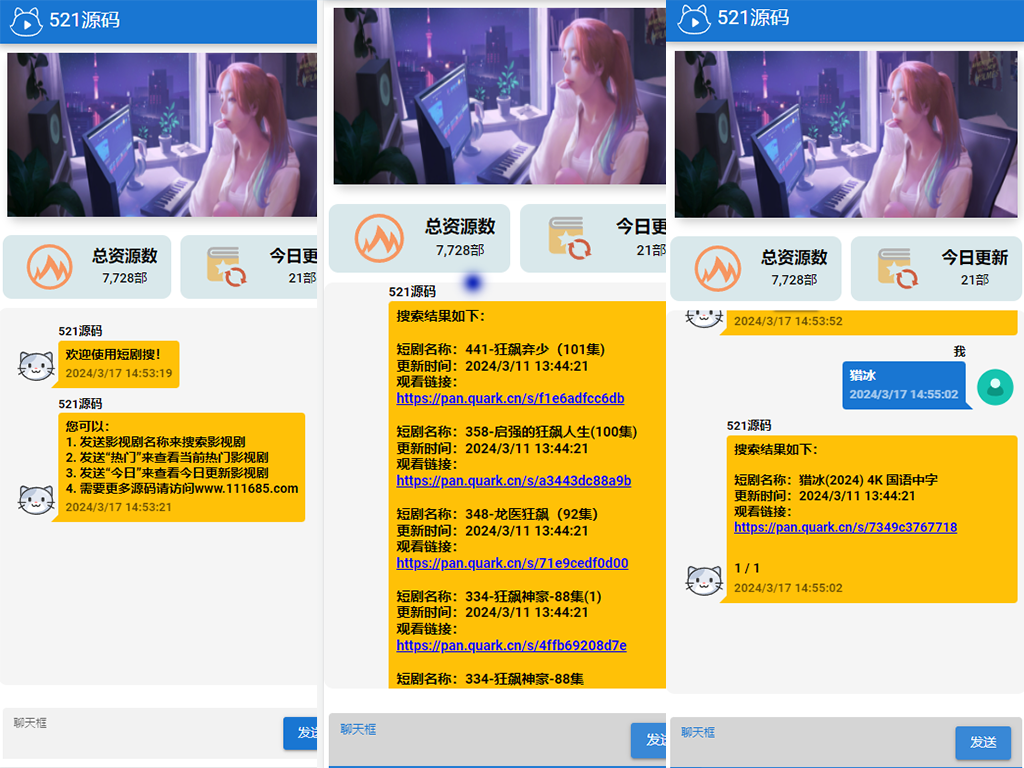The width and height of the screenshot is (1024, 768).
Task: Click the flame icon in the left screen's 总资源数 card
Action: (49, 267)
